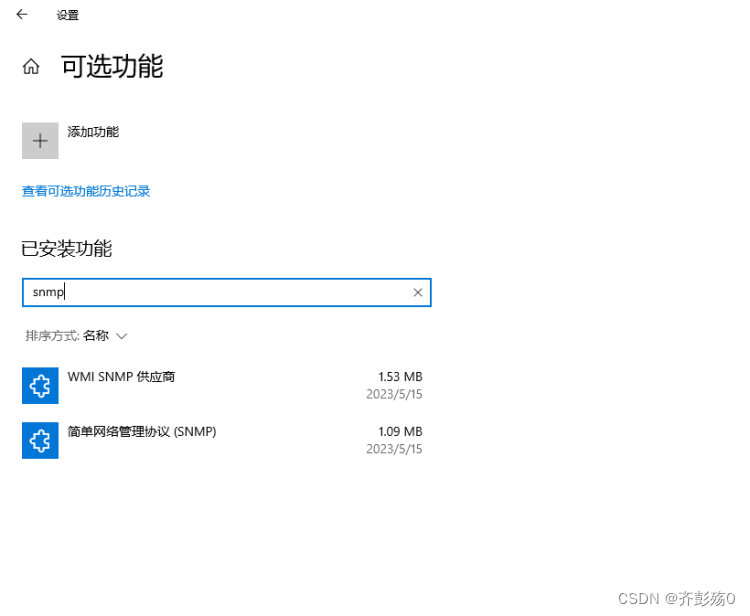Screen dimensions: 750x616
Task: Select the 简单网络管理协议 (SNMP) feature name
Action: (x=142, y=432)
